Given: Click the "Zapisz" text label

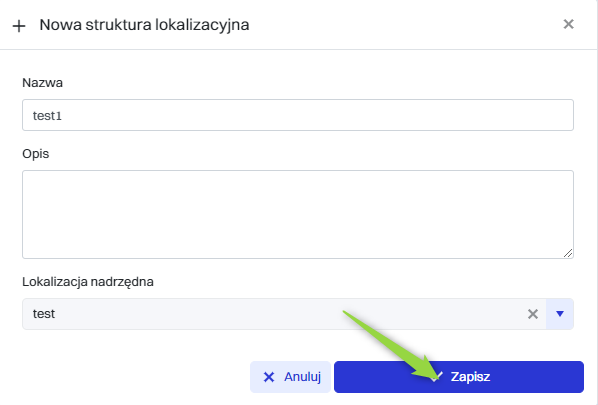Looking at the screenshot, I should [470, 377].
